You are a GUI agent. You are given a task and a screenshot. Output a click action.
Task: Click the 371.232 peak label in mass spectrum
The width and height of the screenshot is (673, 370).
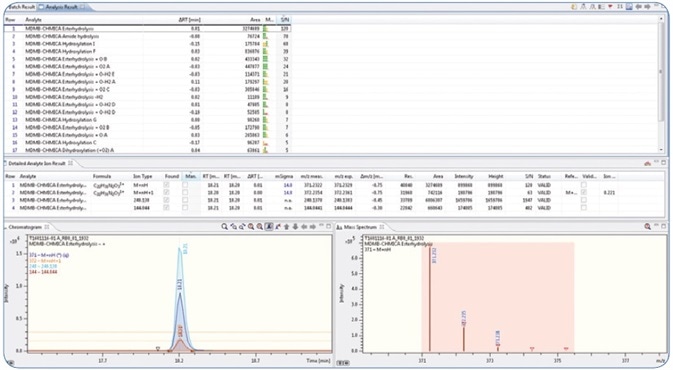point(434,255)
